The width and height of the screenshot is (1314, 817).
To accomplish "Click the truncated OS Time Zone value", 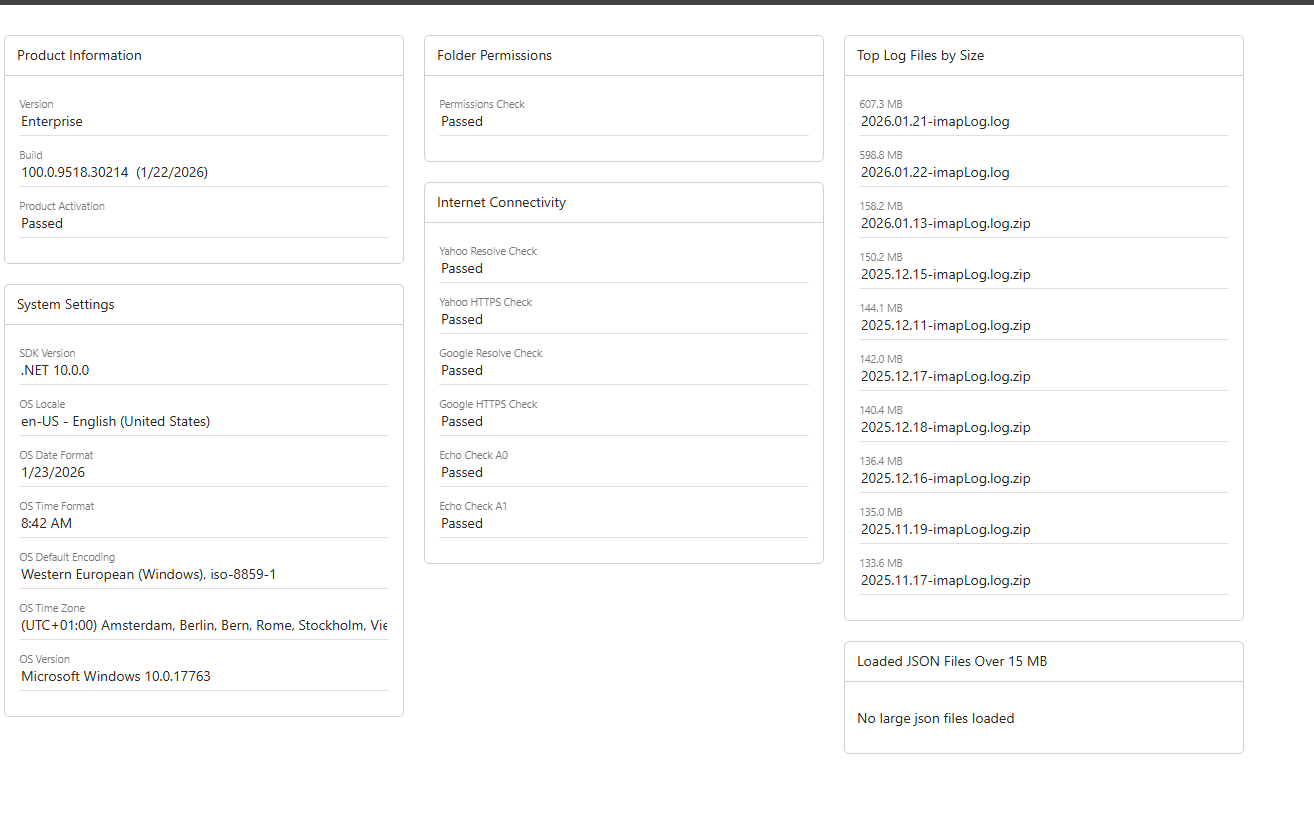I will (204, 626).
